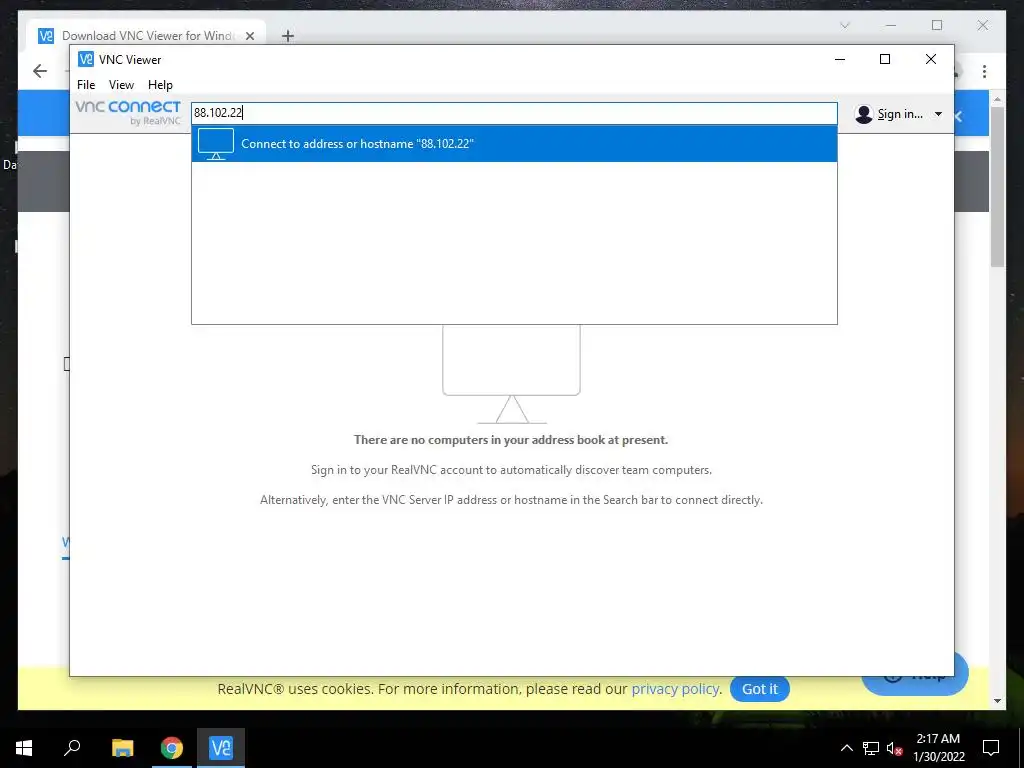Open File Explorer from the taskbar
The height and width of the screenshot is (768, 1024).
[122, 748]
